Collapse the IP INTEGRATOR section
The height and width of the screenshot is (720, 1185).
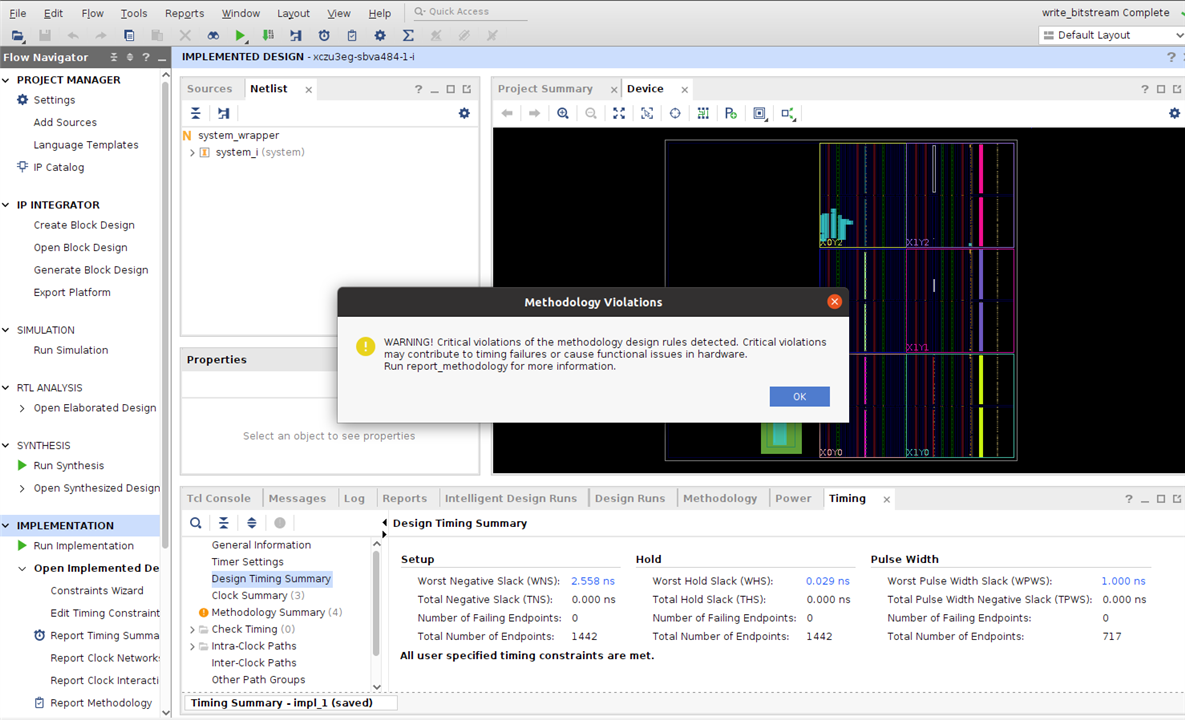6,205
